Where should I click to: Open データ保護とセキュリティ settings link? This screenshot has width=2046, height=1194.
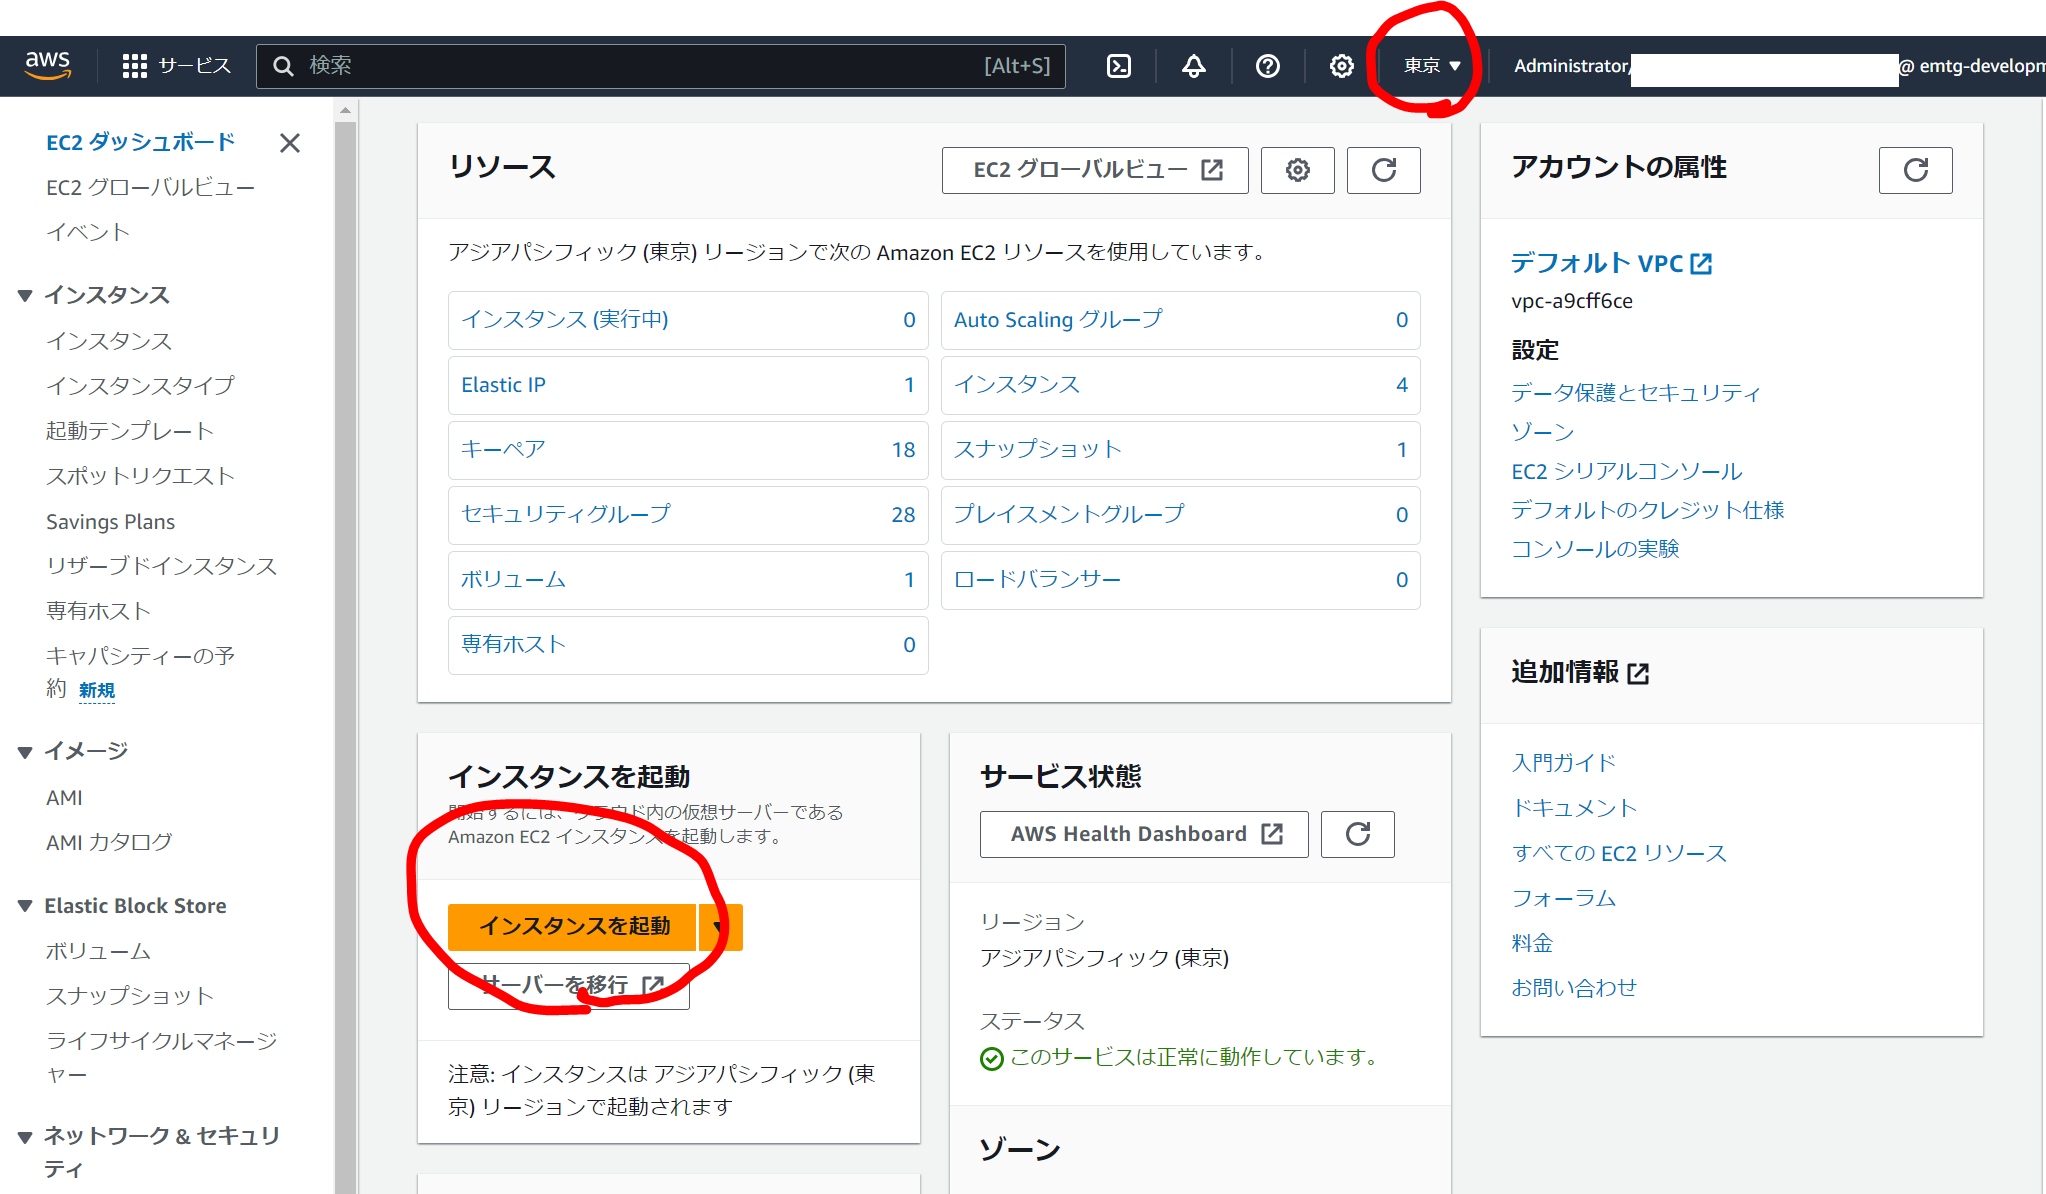click(x=1635, y=393)
